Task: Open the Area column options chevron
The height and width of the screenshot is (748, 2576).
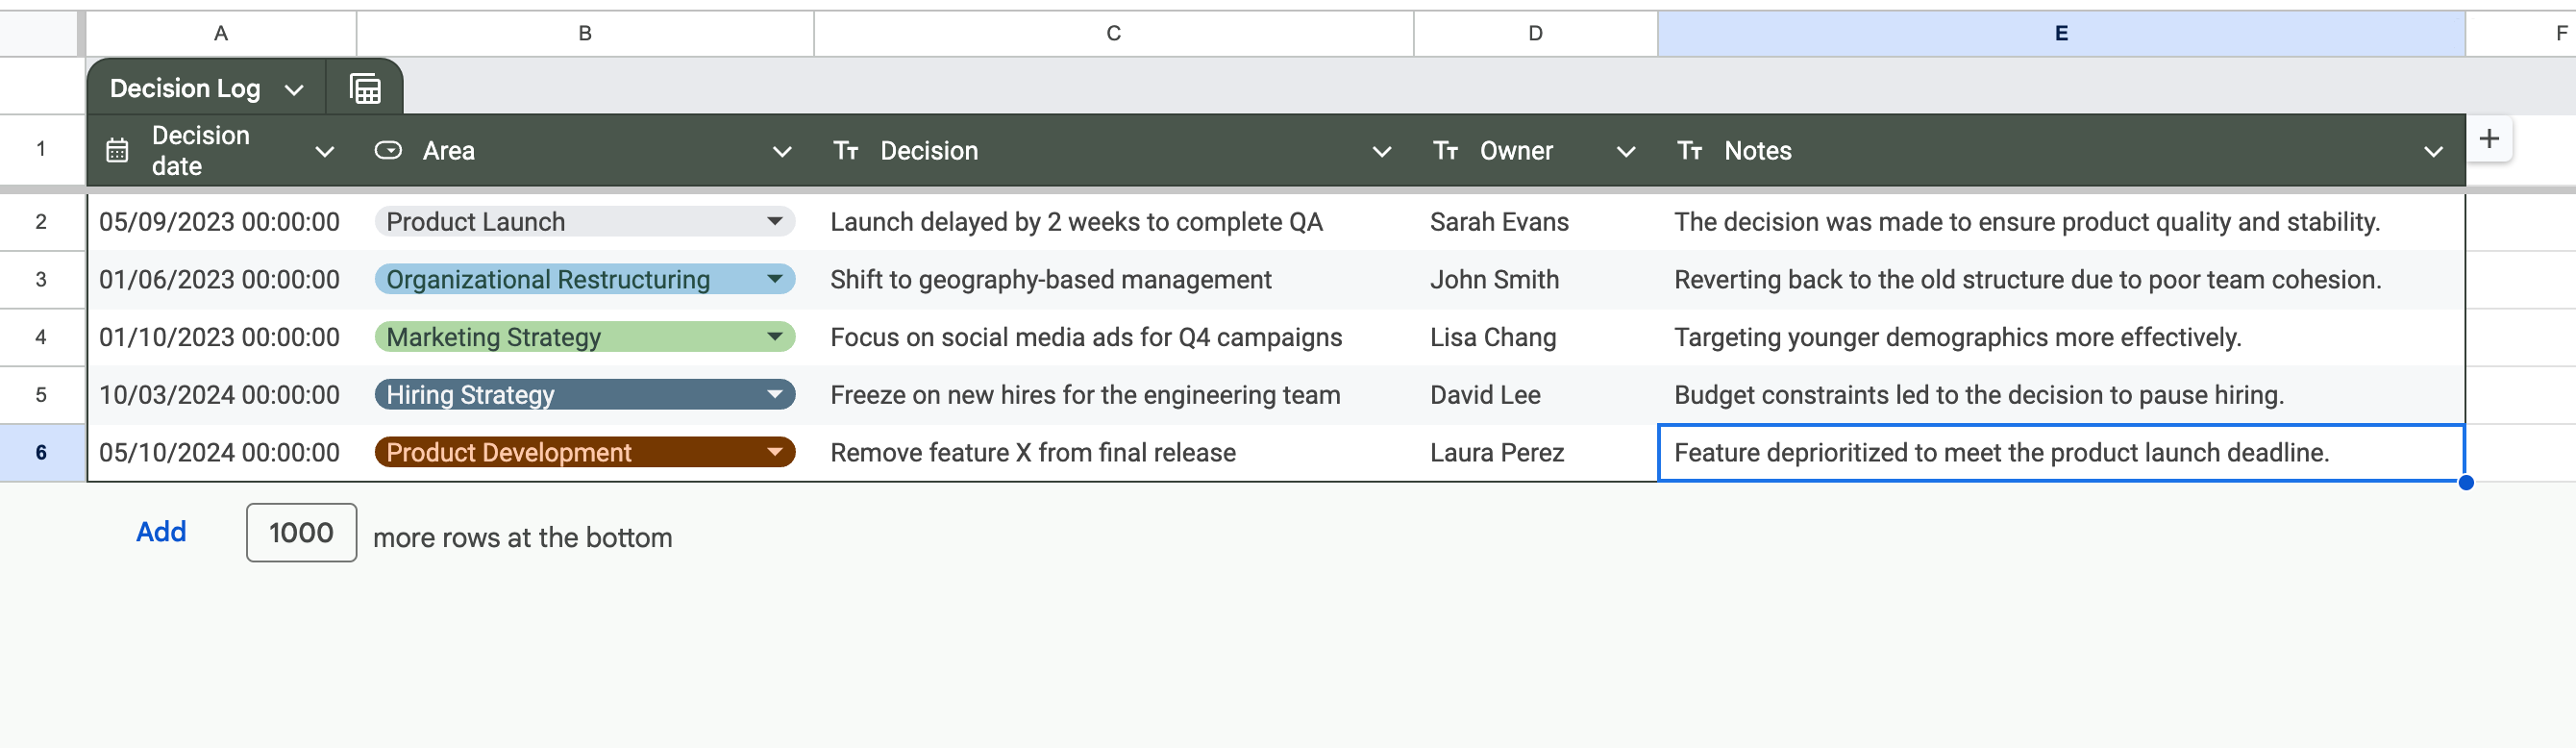Action: tap(782, 152)
